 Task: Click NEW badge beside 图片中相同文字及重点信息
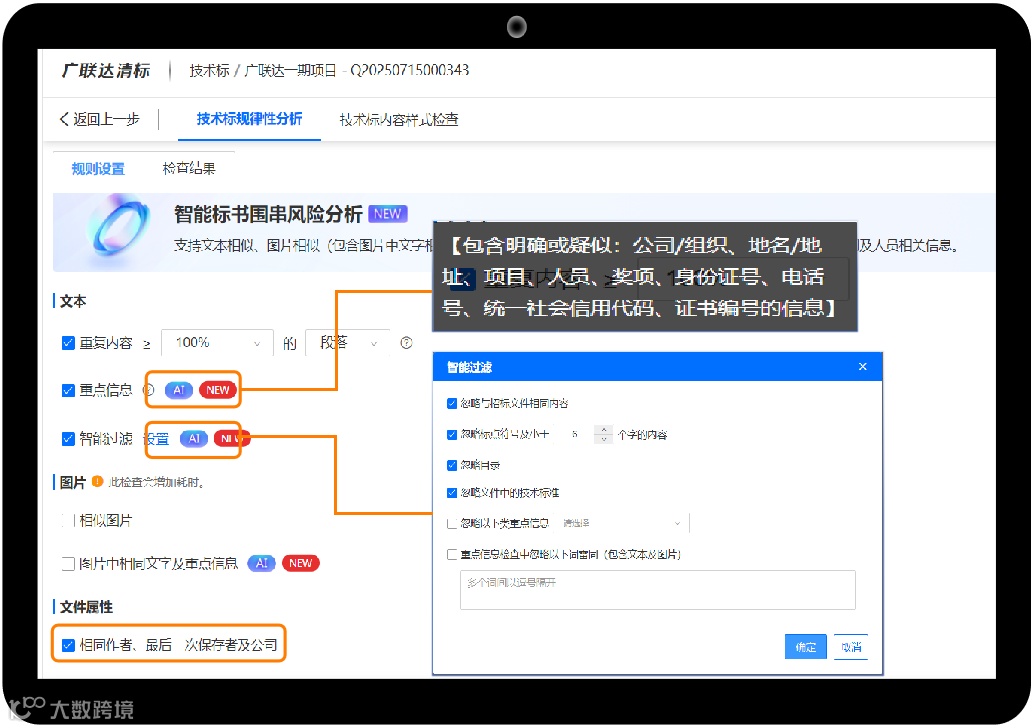tap(301, 563)
